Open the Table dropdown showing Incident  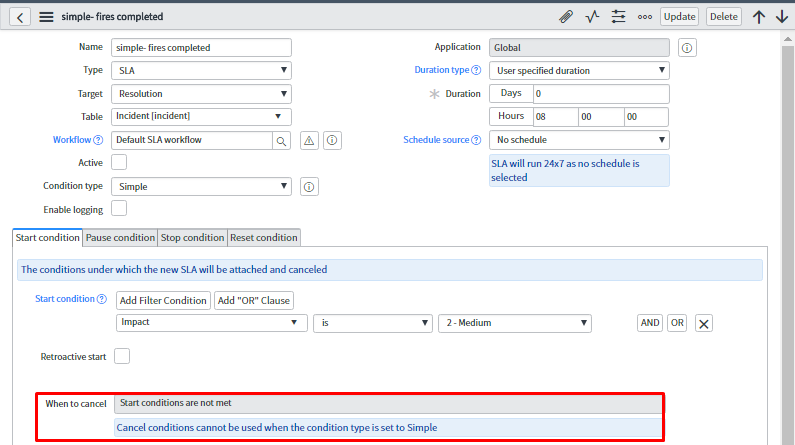201,117
